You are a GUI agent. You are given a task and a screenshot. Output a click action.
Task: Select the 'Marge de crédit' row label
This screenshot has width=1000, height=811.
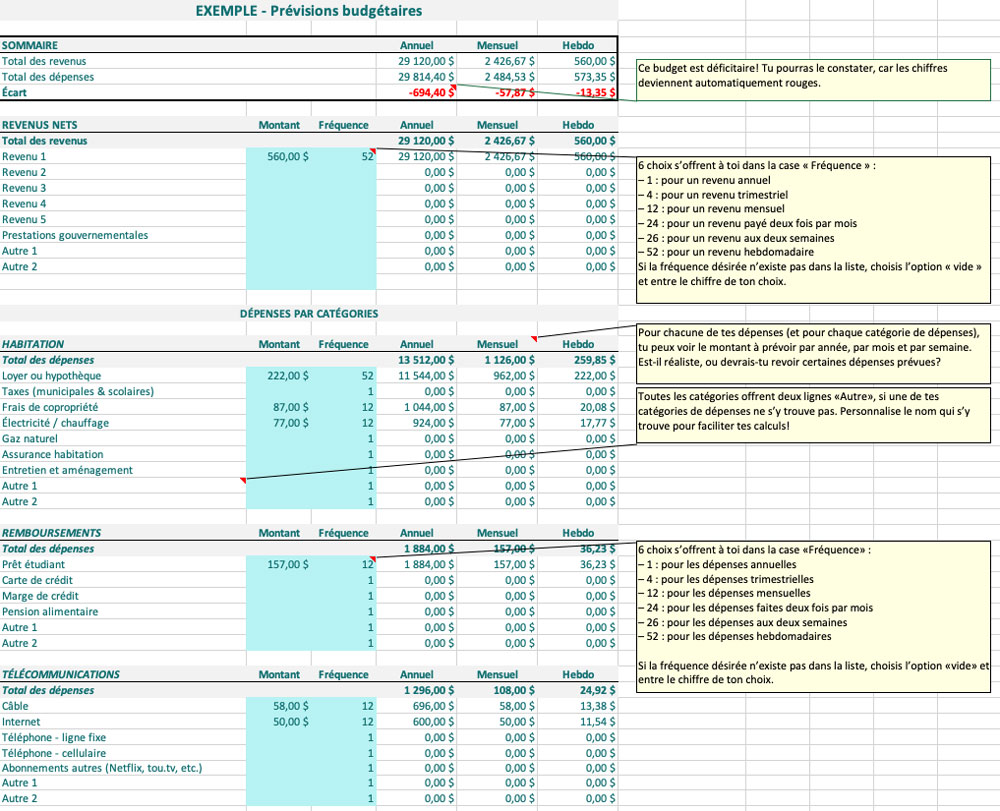coord(40,596)
